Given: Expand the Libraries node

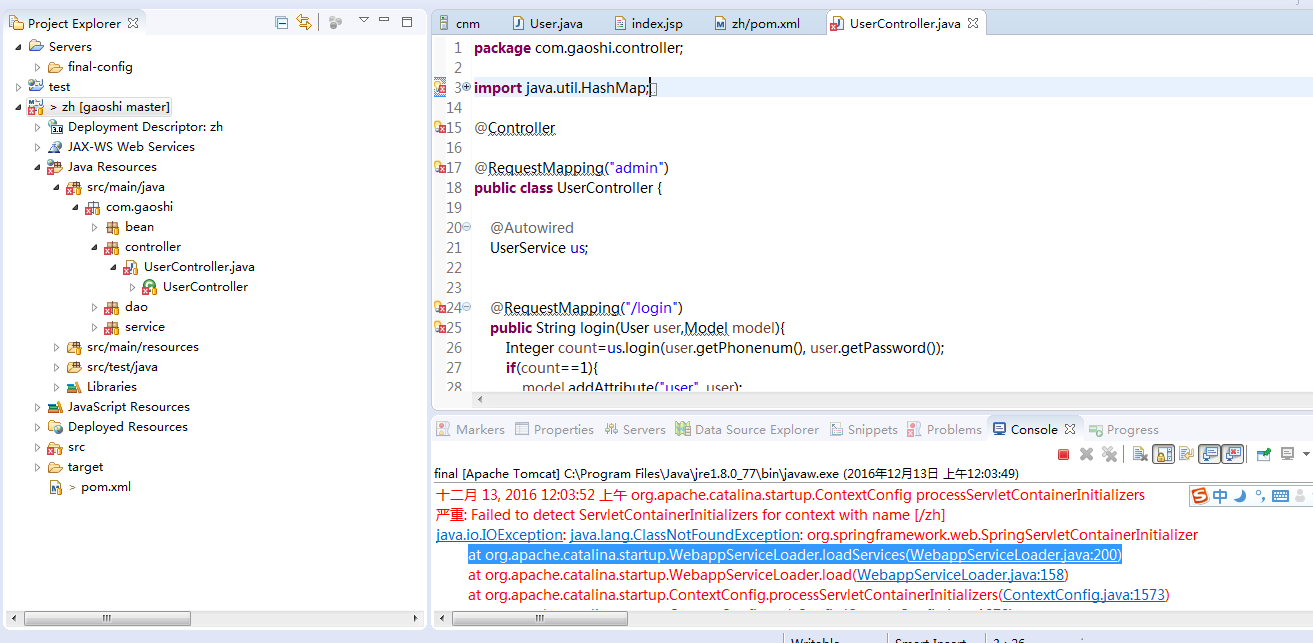Looking at the screenshot, I should 57,387.
